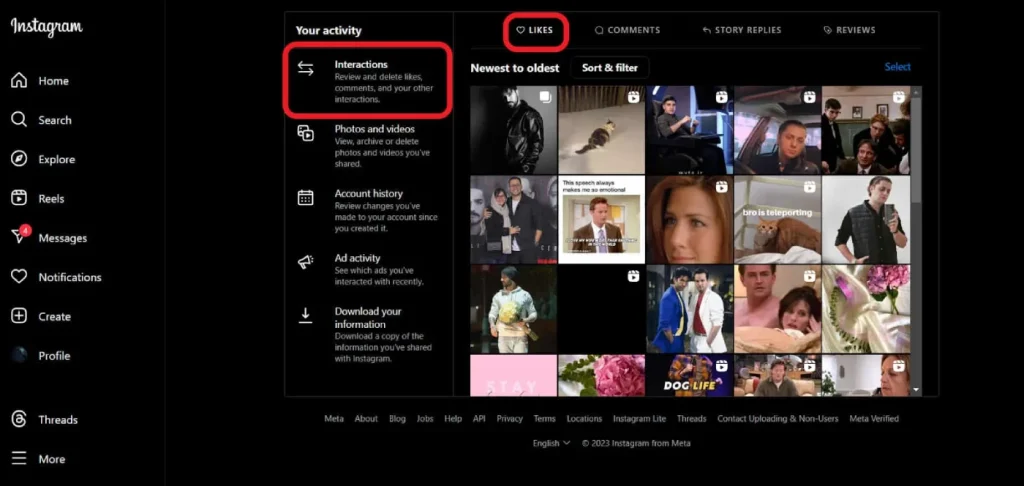Click the Instagram Lite footer link

coord(639,419)
